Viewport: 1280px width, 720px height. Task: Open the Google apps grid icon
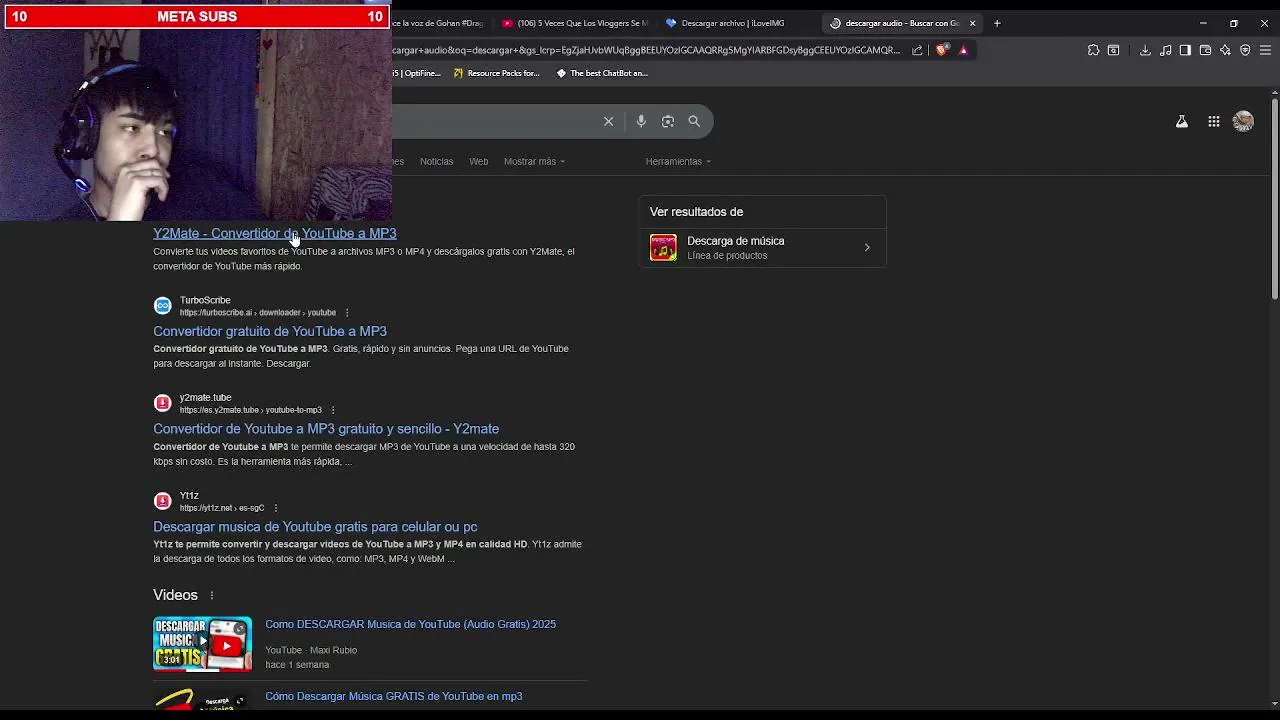pyautogui.click(x=1213, y=121)
